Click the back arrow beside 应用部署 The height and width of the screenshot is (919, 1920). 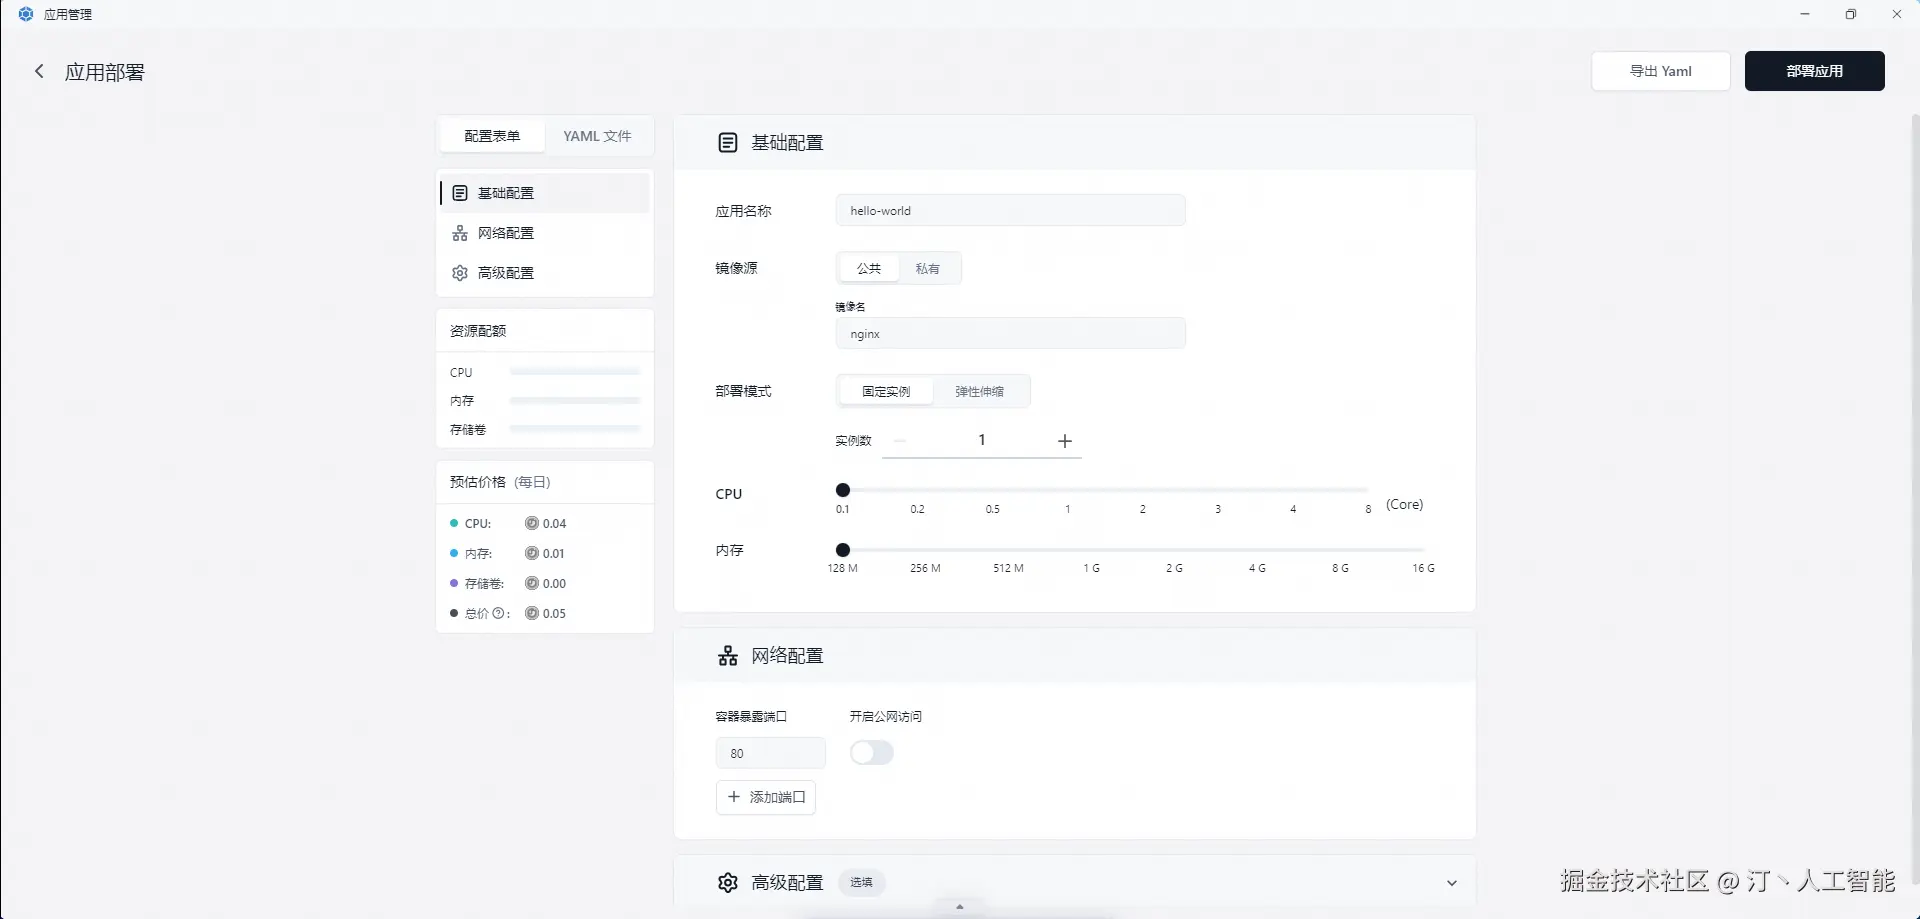point(39,71)
